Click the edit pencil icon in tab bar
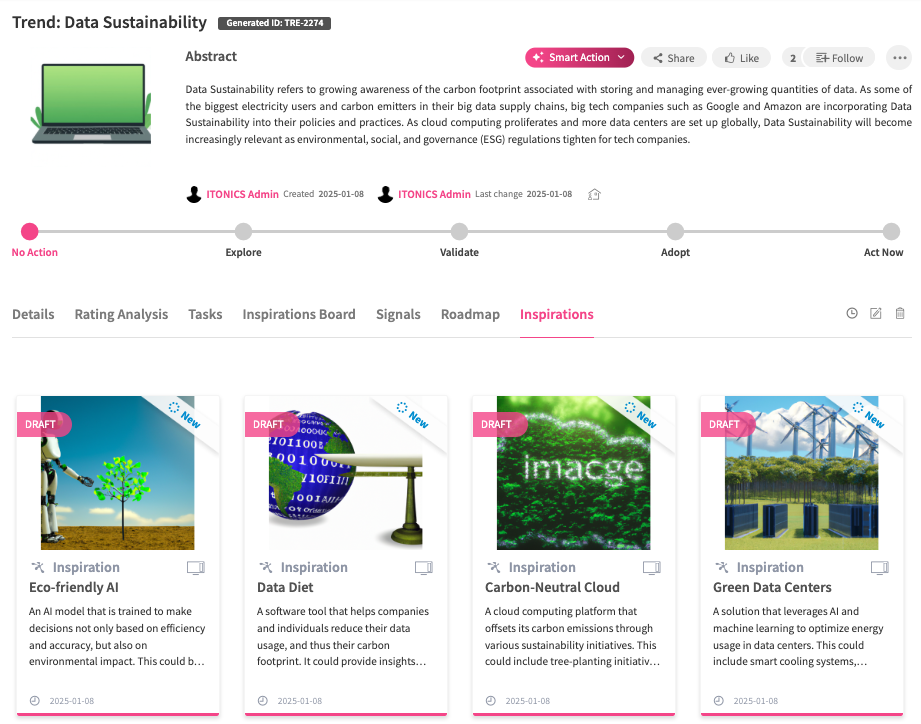The height and width of the screenshot is (724, 921). coord(876,314)
